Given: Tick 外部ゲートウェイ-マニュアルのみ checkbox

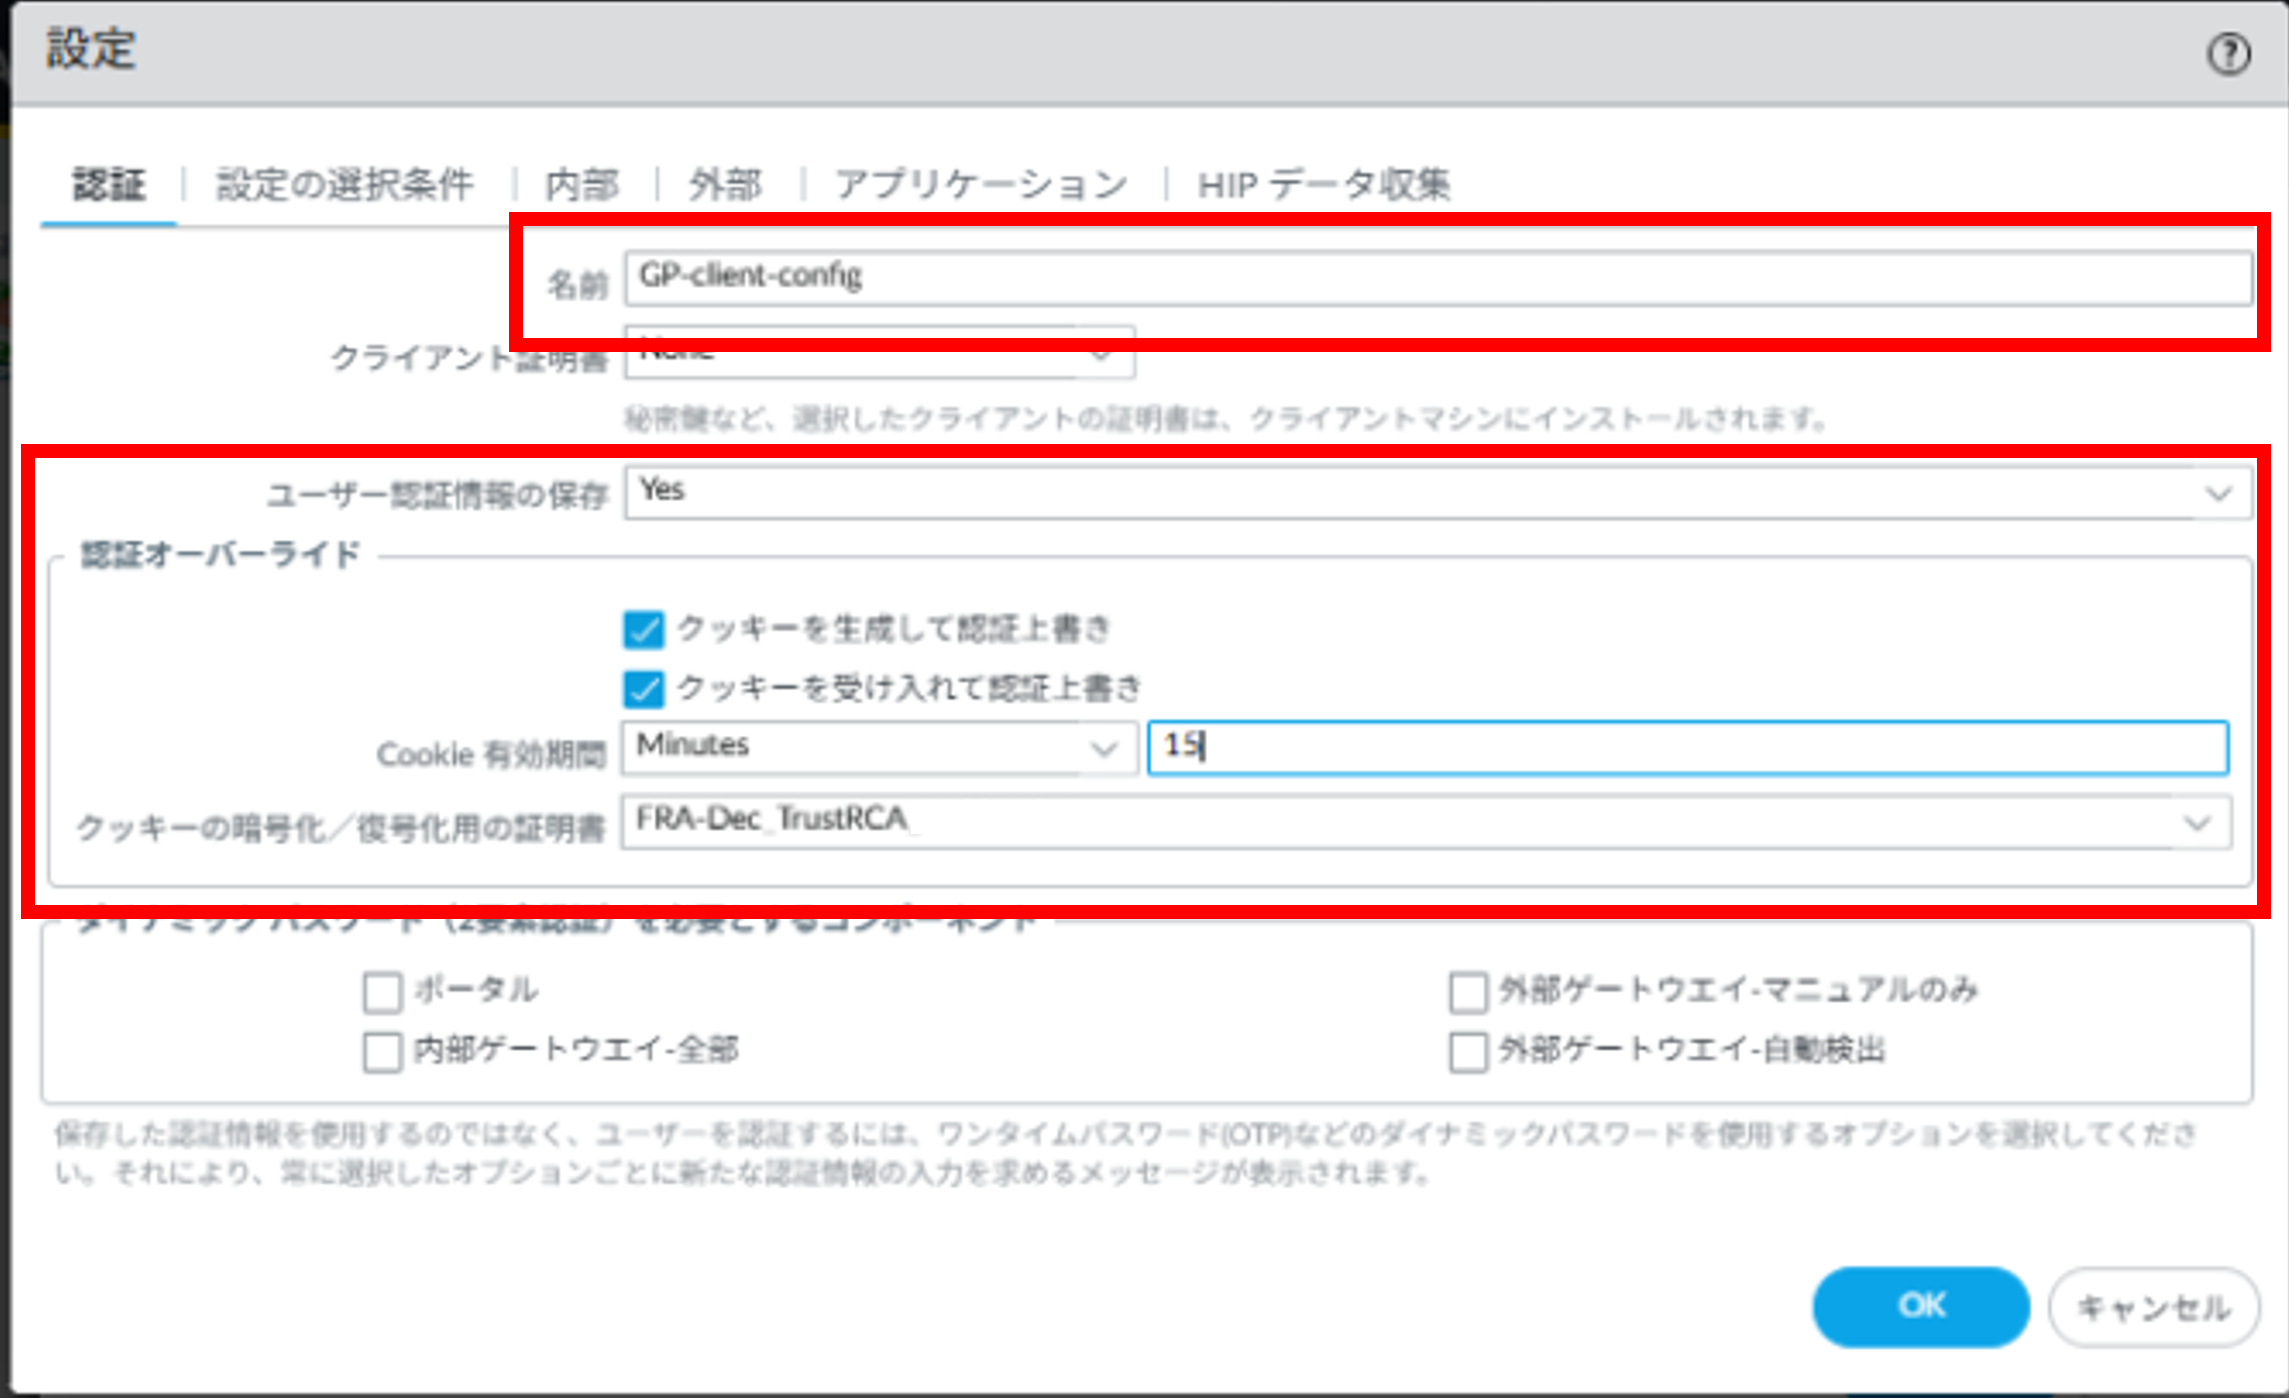Looking at the screenshot, I should 1468,992.
